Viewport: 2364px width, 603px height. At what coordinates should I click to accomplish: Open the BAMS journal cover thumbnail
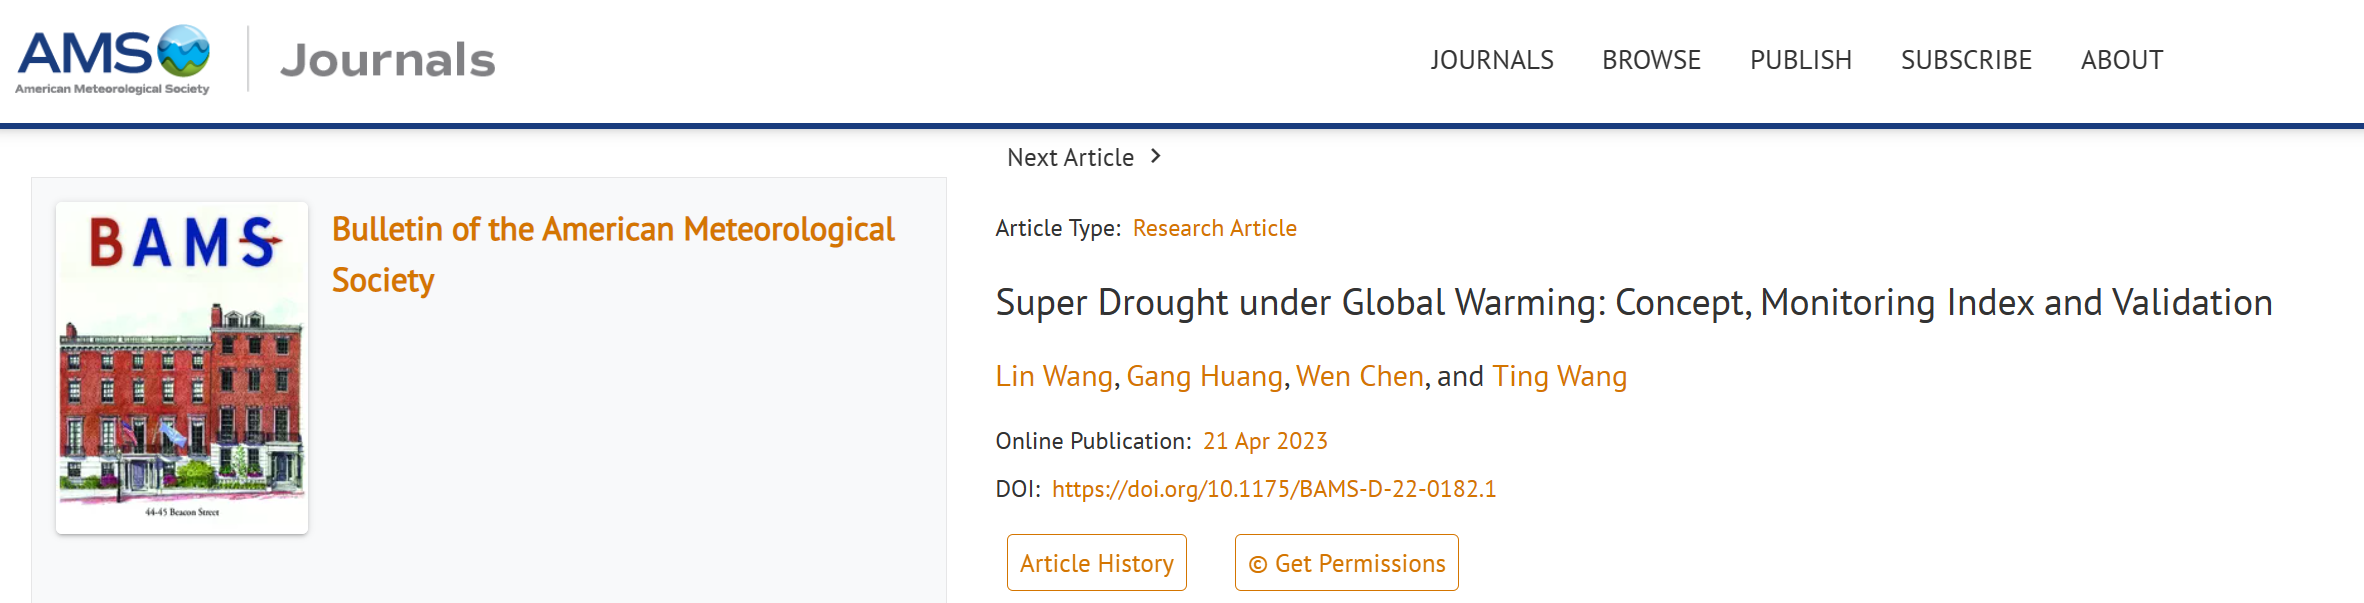tap(182, 368)
